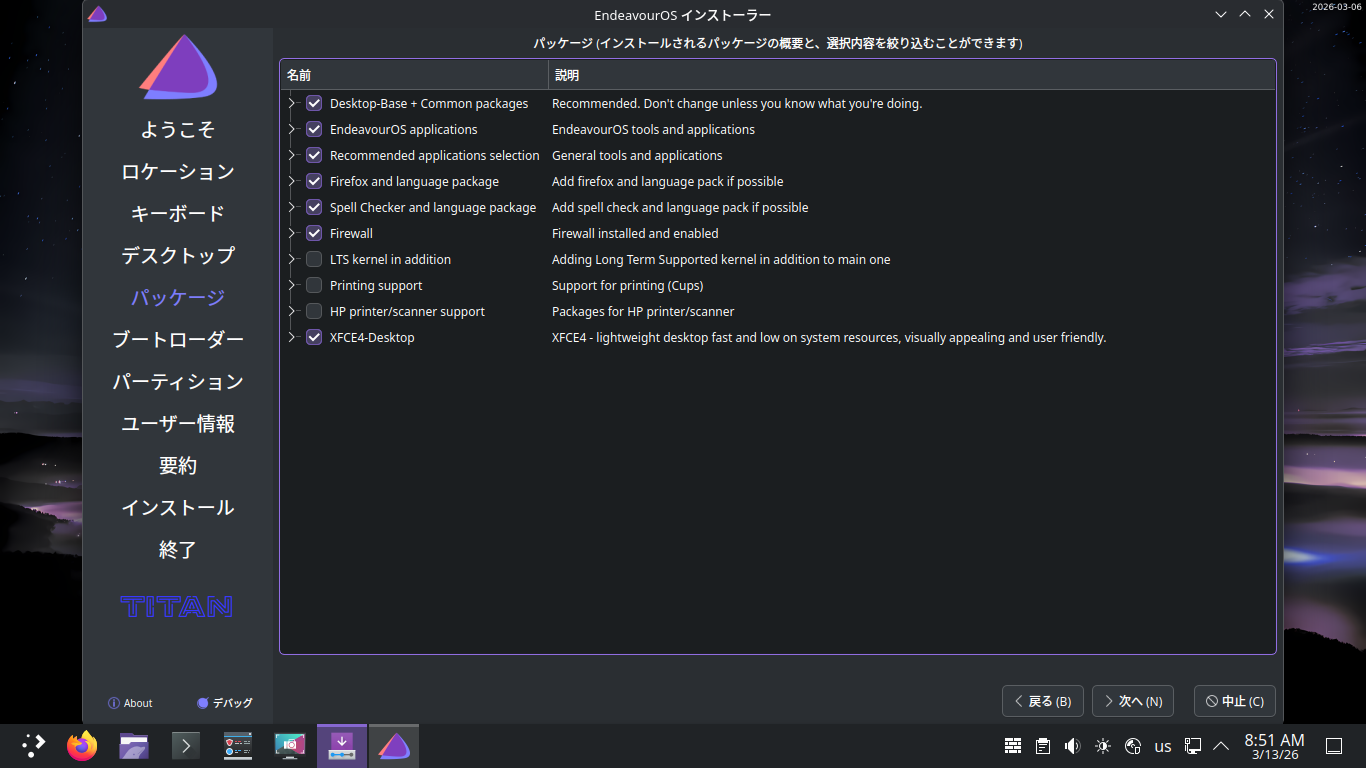Screen dimensions: 1366x768
Task: Click the installer logo in the title bar
Action: (x=97, y=14)
